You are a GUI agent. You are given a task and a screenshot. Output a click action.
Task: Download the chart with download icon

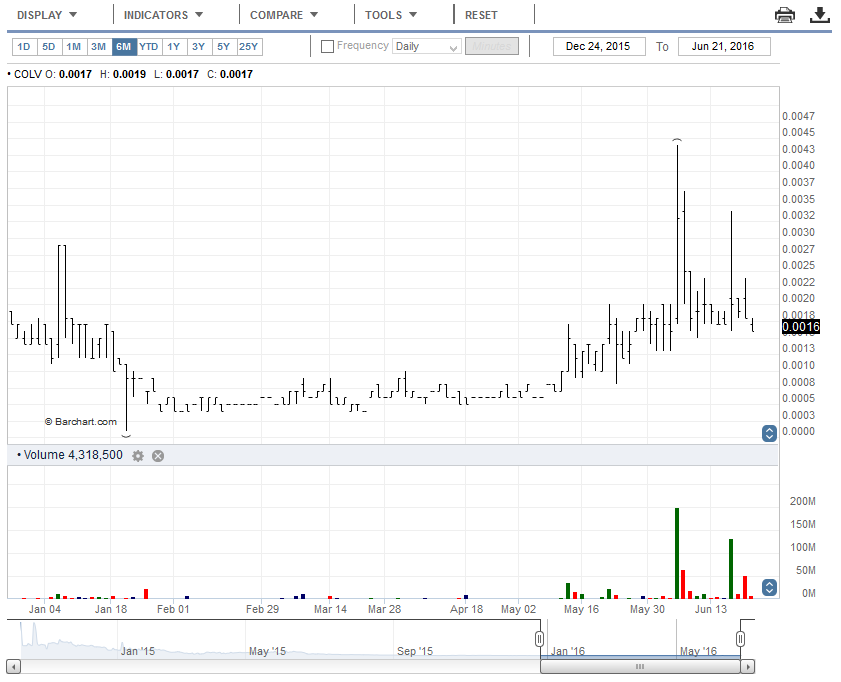pos(820,15)
